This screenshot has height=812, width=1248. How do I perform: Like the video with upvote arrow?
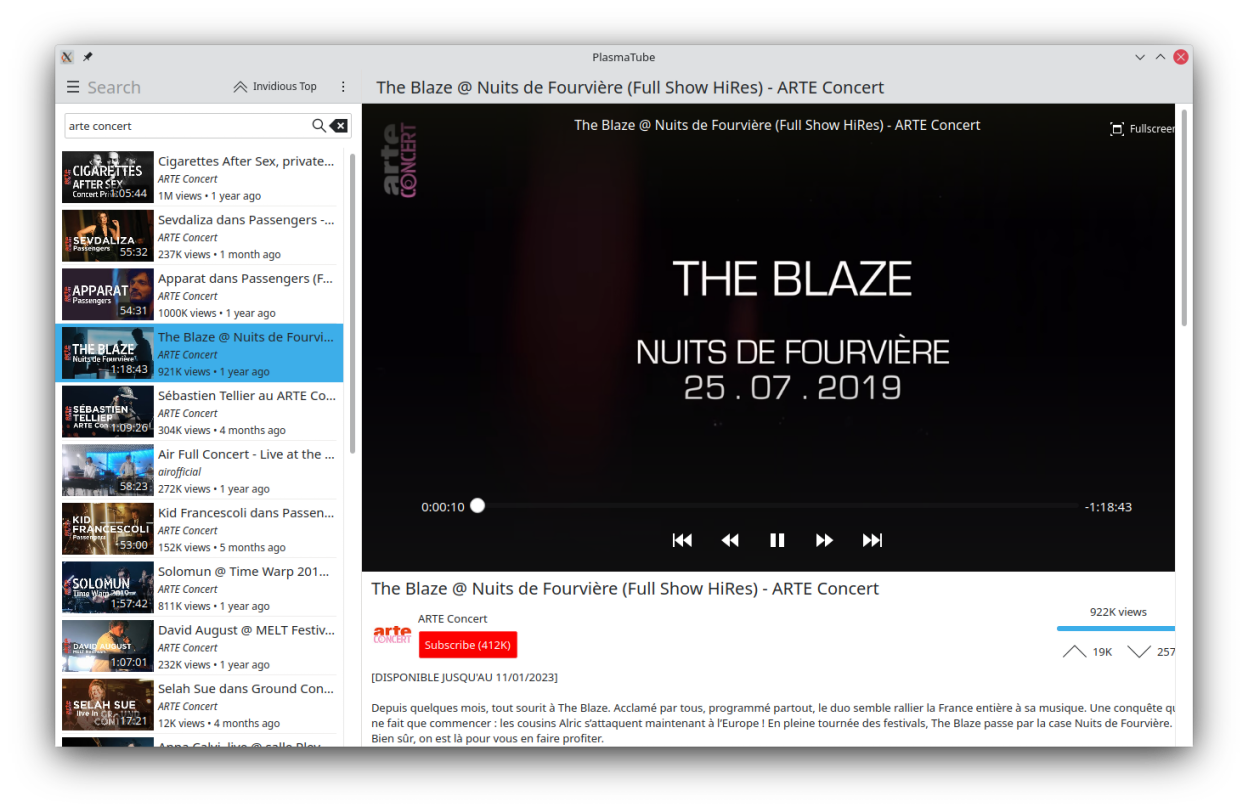pos(1075,652)
